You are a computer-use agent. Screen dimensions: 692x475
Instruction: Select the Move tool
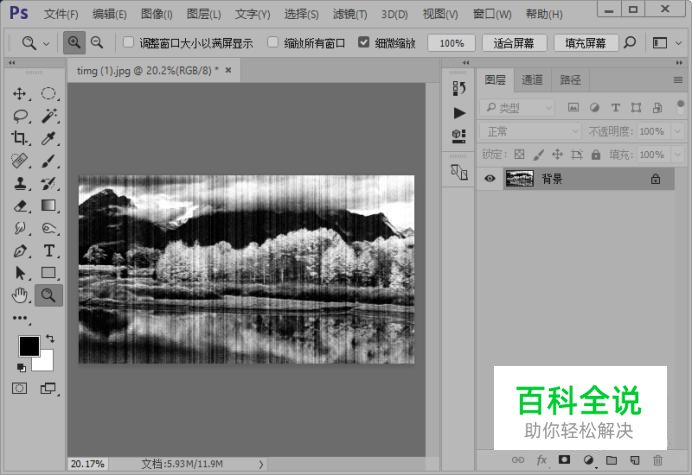[x=19, y=94]
